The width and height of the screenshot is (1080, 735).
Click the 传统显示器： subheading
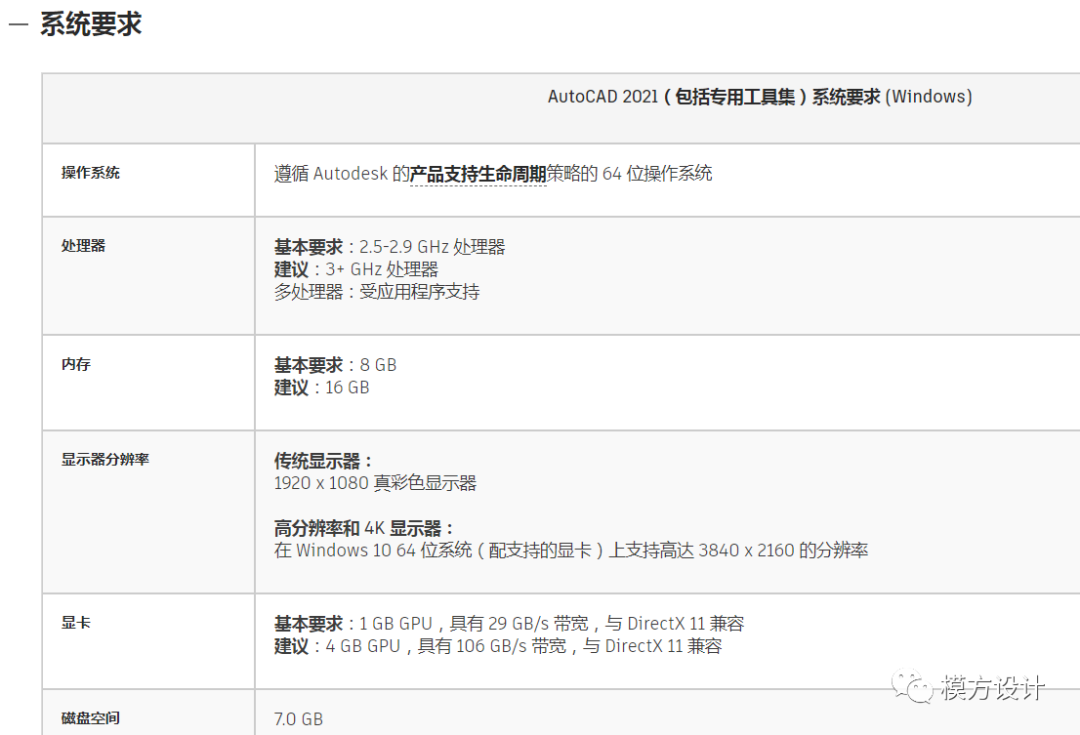(324, 461)
